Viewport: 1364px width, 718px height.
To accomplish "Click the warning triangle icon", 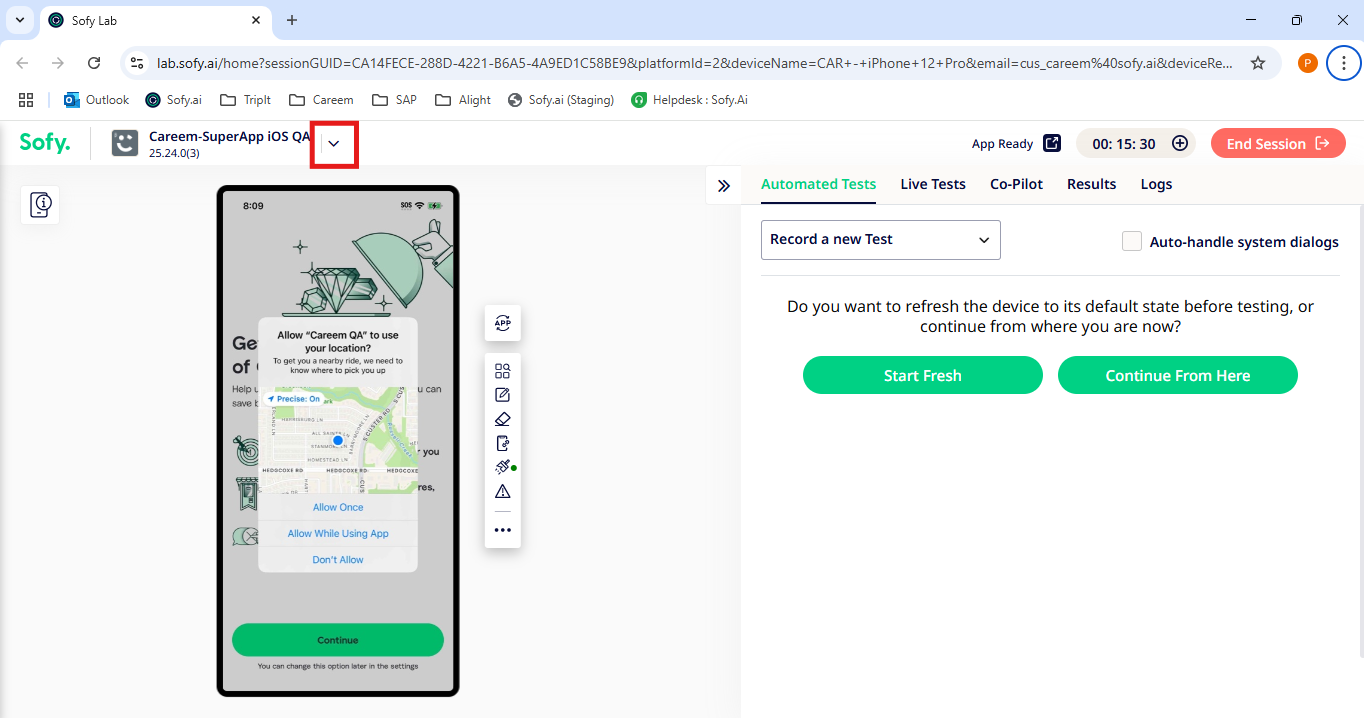I will tap(503, 491).
